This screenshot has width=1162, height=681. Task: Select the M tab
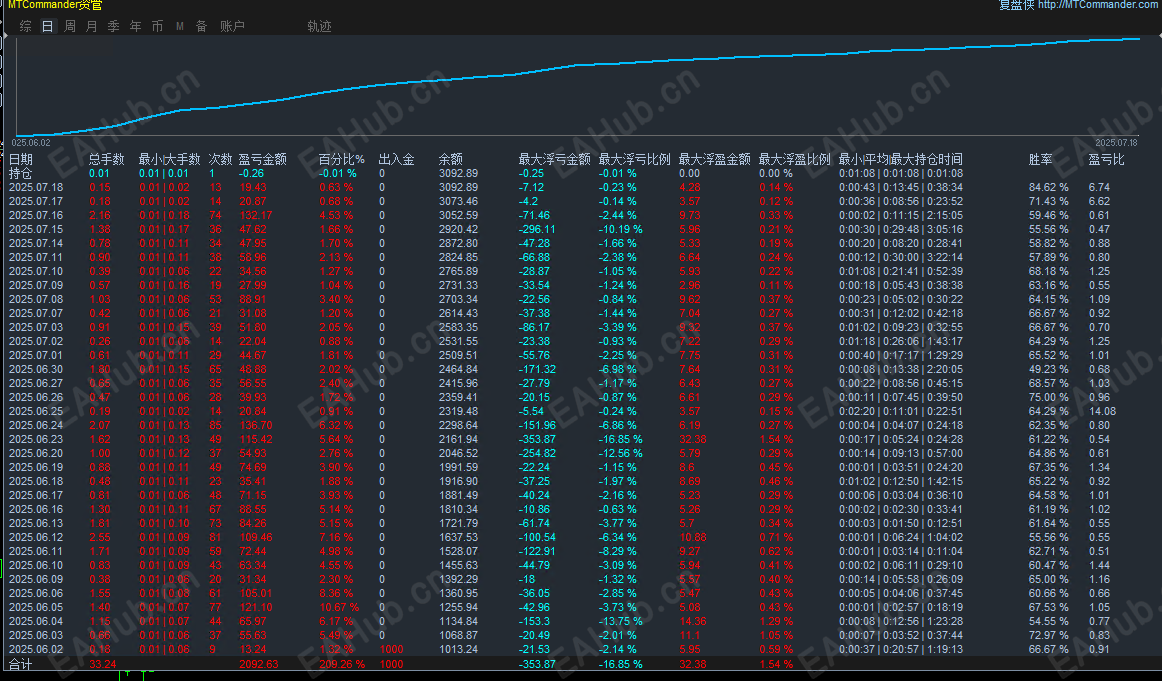[x=180, y=26]
